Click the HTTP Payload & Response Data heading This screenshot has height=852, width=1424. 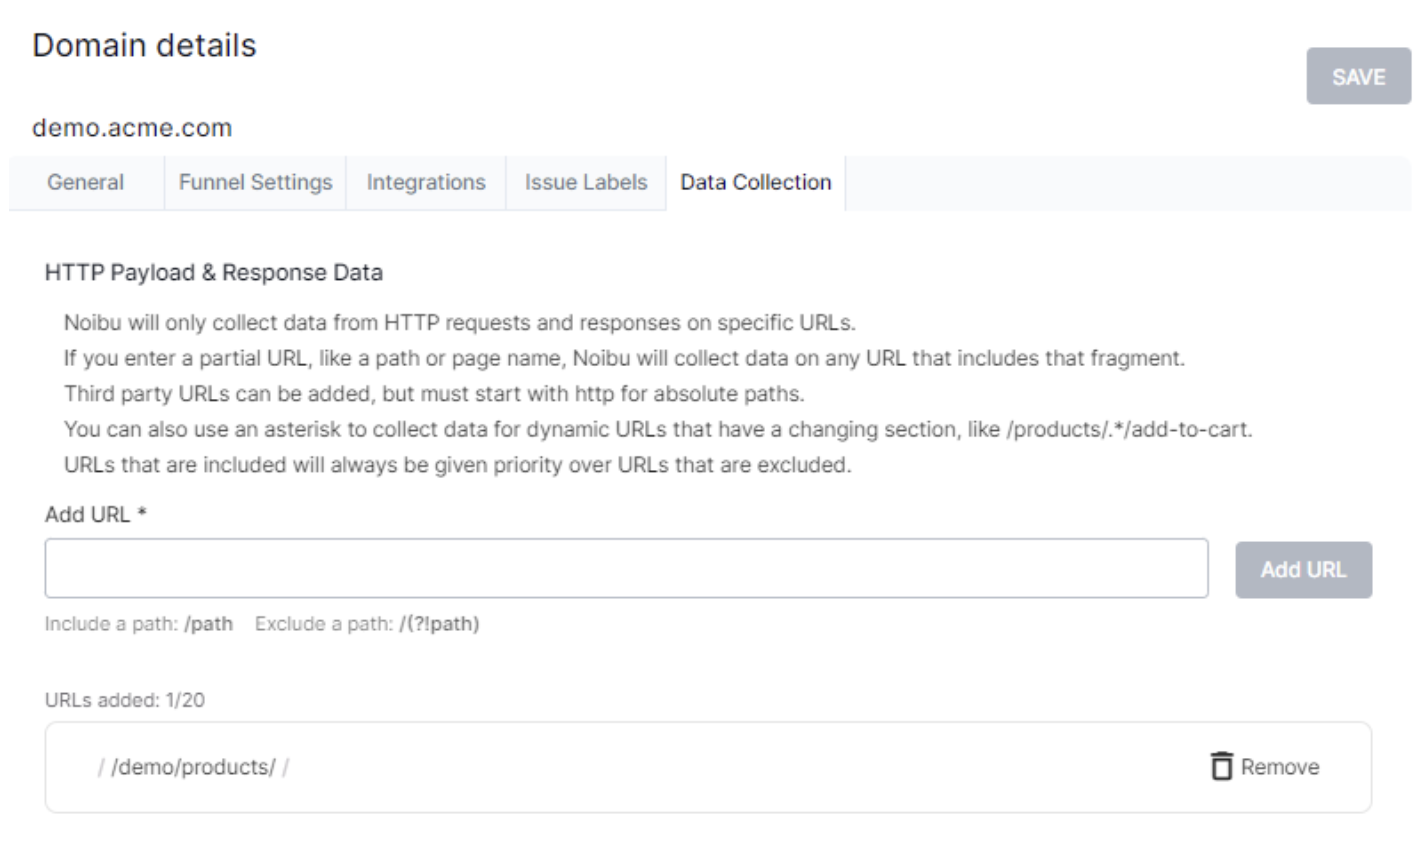[213, 272]
